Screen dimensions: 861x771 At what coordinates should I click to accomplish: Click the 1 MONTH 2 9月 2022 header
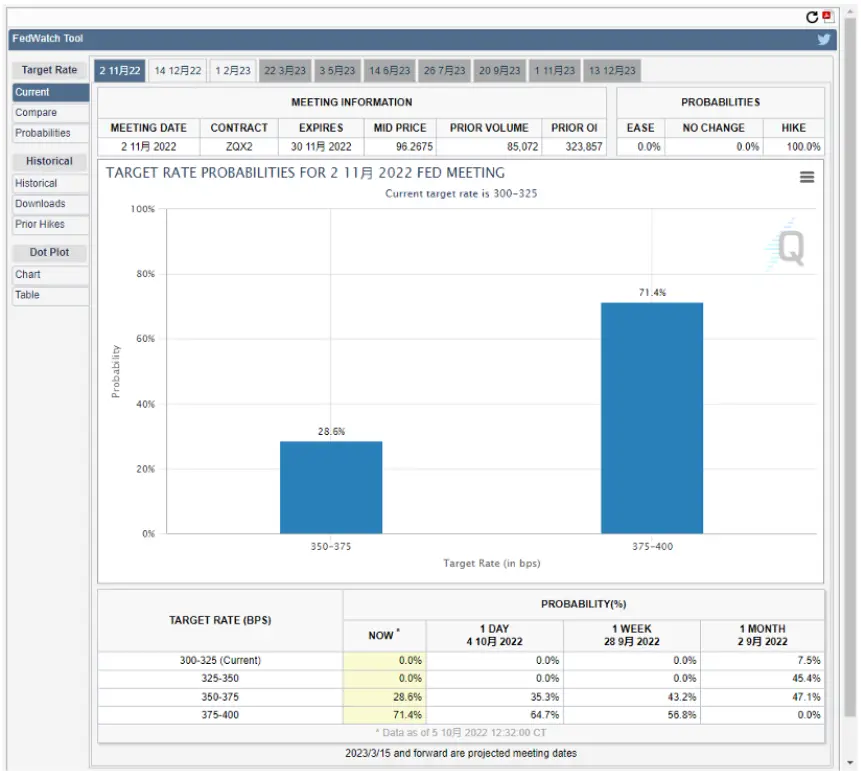(763, 635)
